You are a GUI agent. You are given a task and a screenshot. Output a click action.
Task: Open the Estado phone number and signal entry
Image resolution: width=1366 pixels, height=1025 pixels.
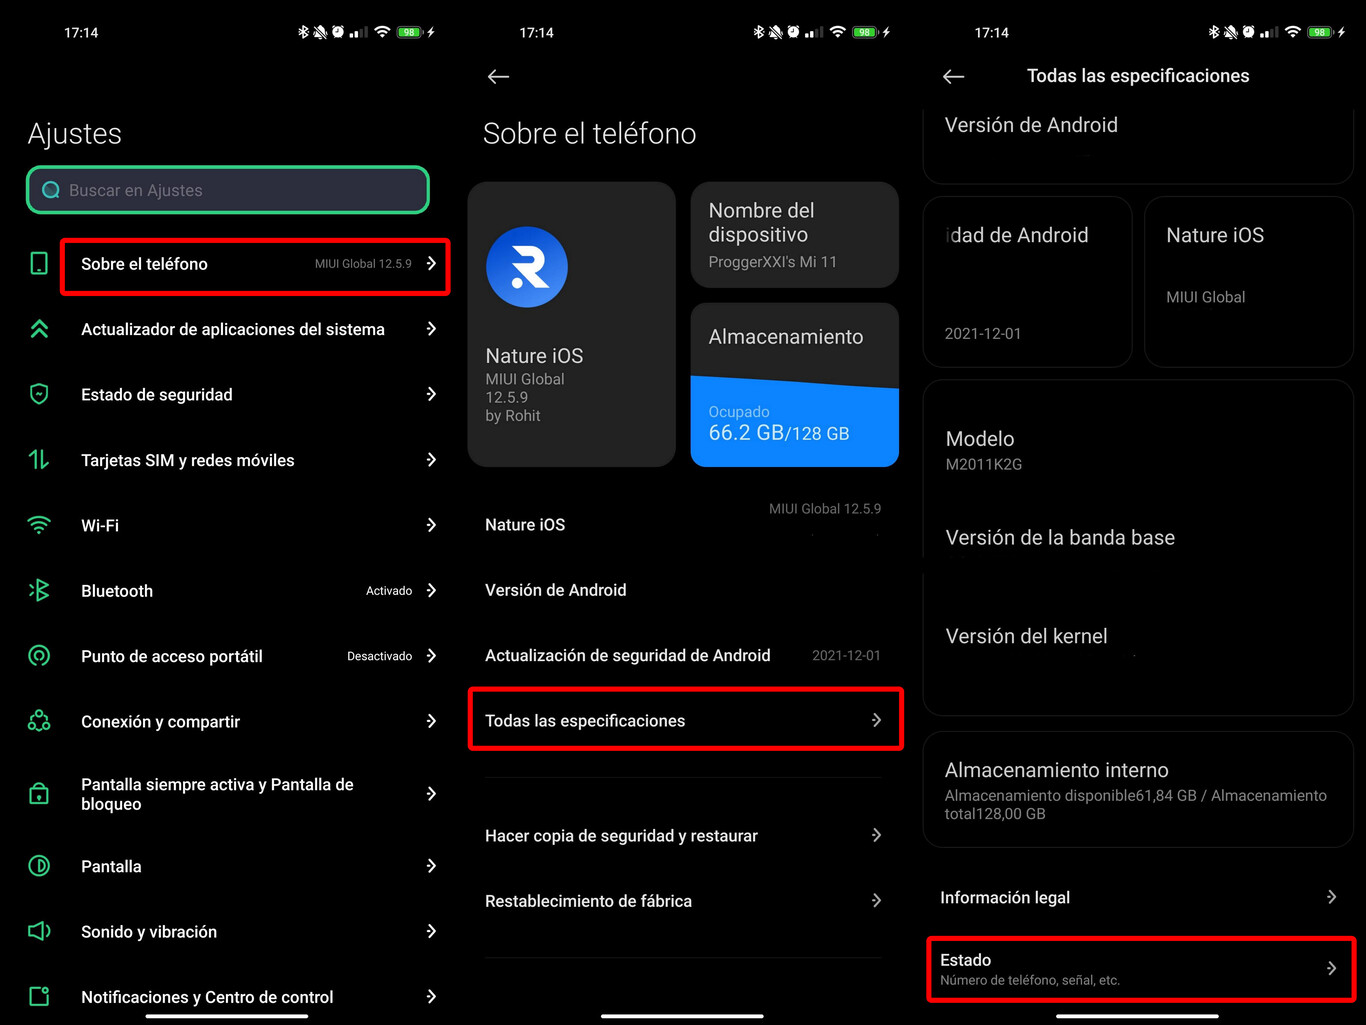[1140, 968]
